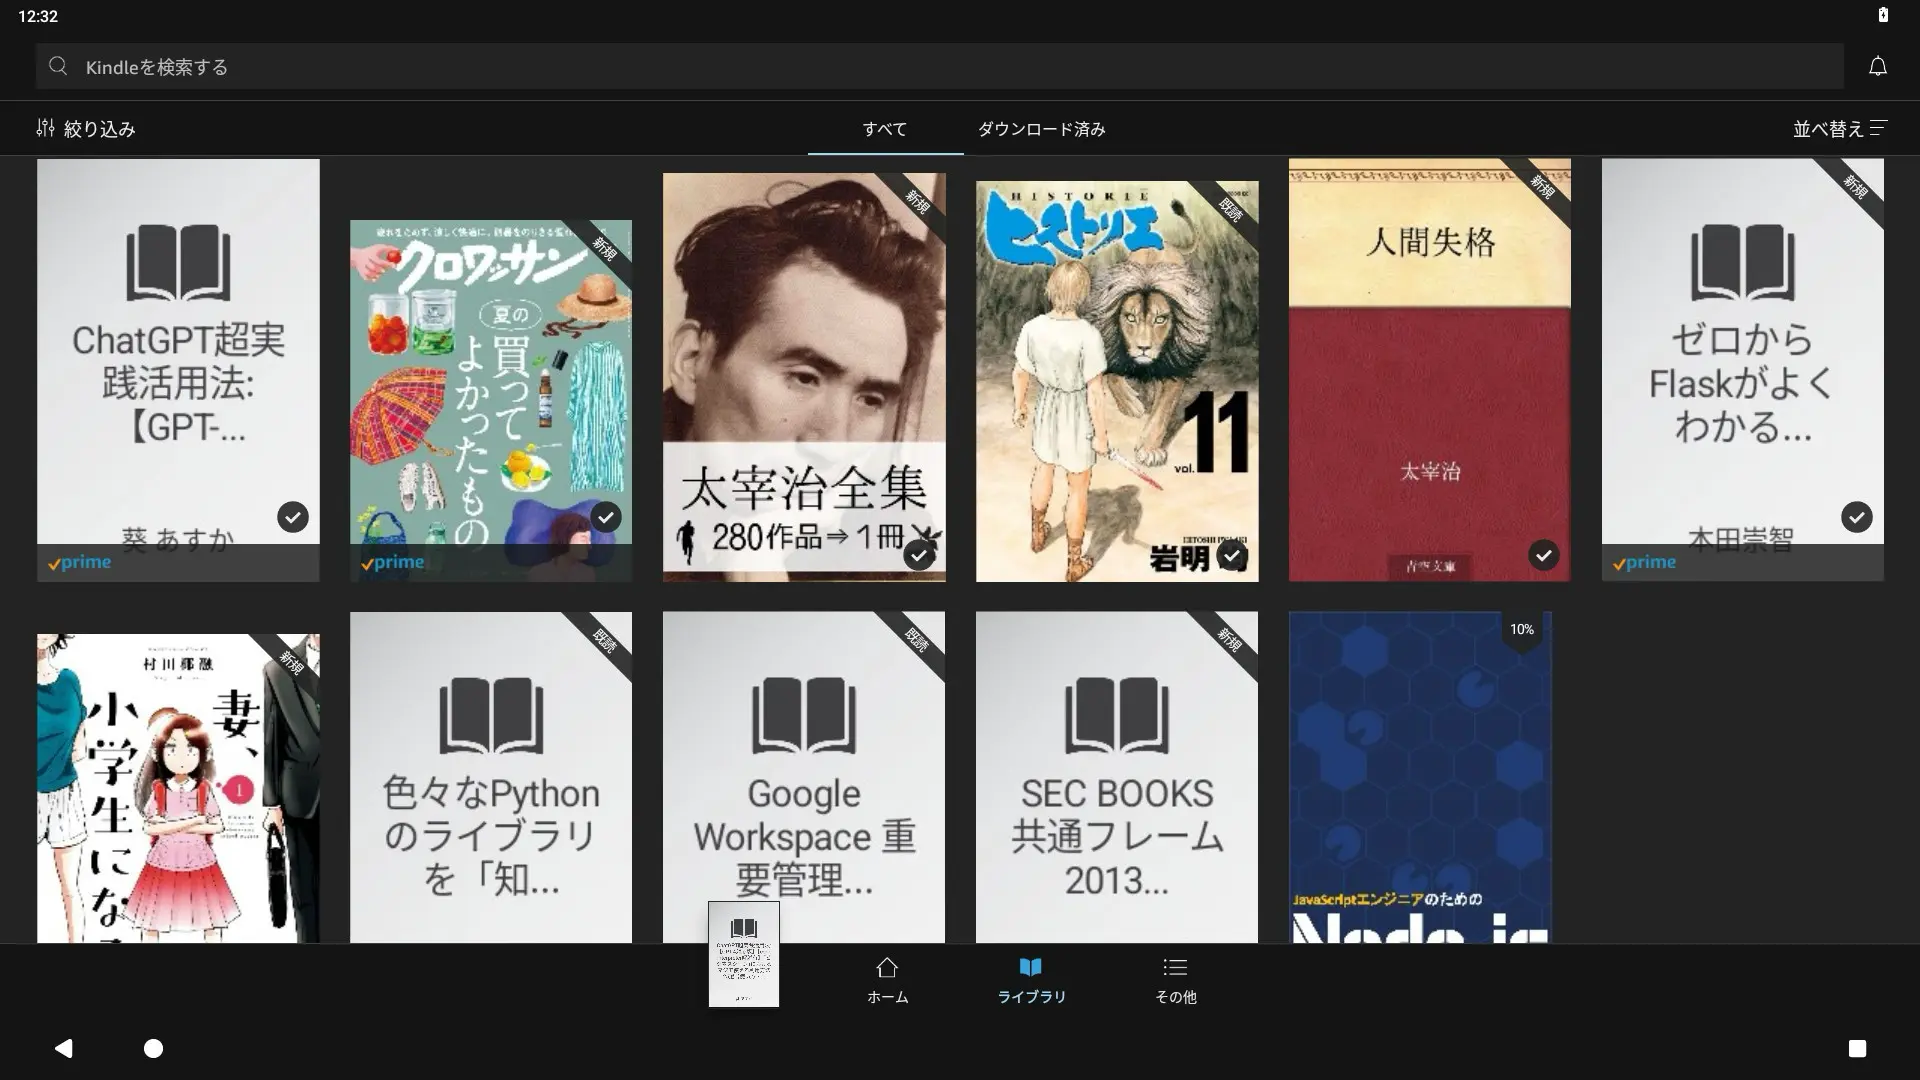Screen dimensions: 1920x1080
Task: Click the 既読 ribbon on ヒストリエ
Action: tap(1230, 209)
